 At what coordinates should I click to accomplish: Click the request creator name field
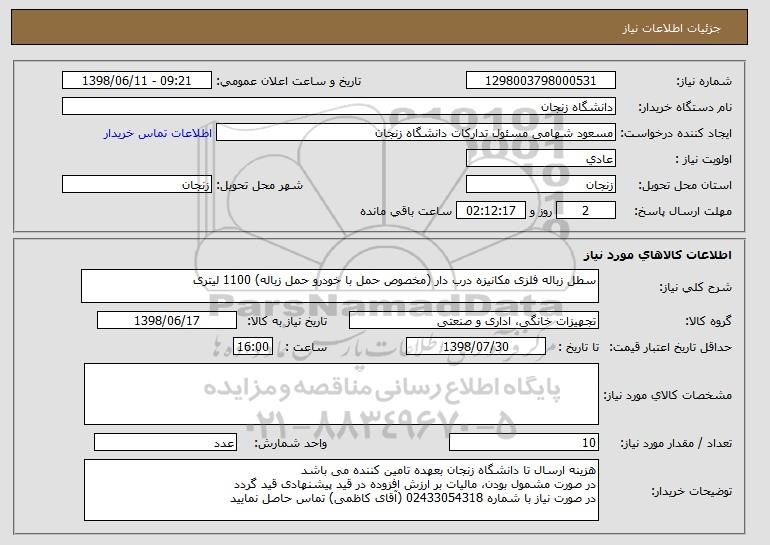pos(416,133)
